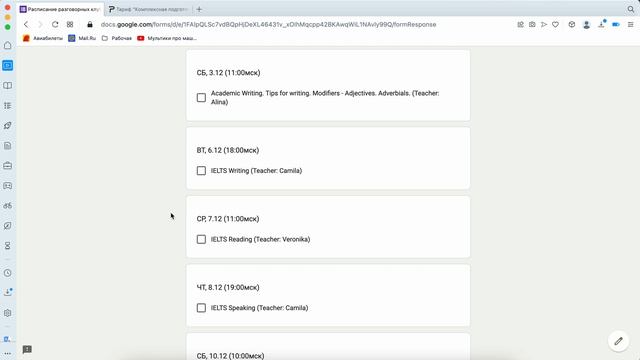Click the IELTS Reading (Teacher: Veronika) label
640x360 pixels.
260,239
